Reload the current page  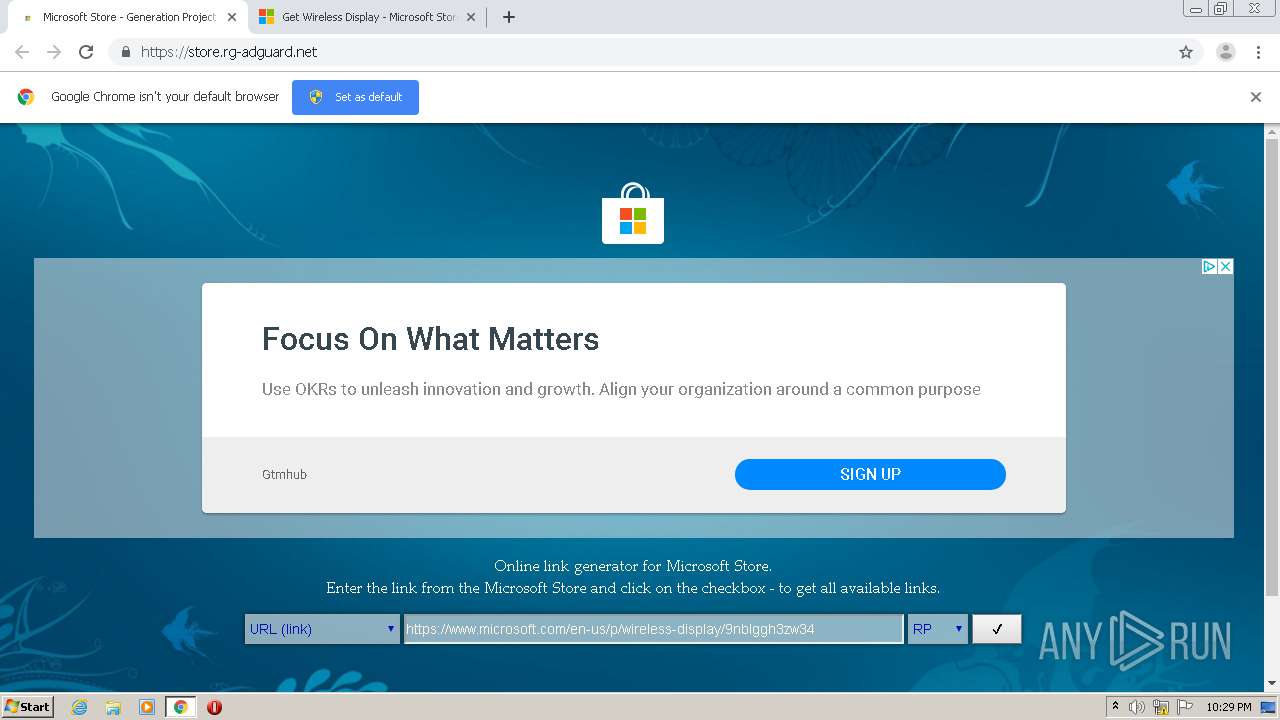pos(86,52)
